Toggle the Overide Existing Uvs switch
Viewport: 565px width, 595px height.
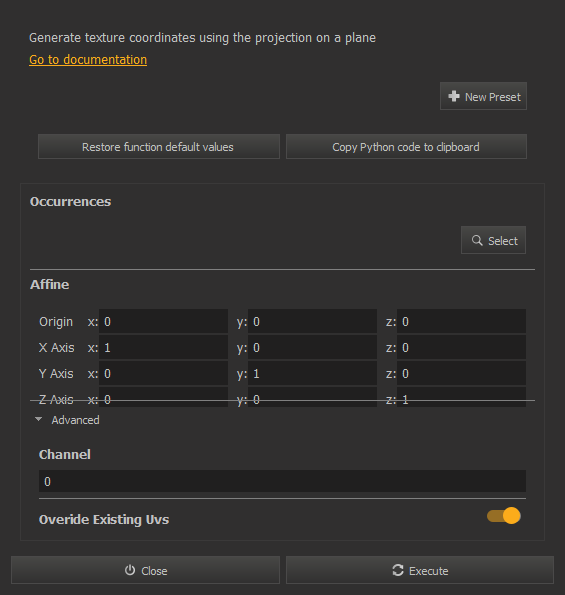[504, 516]
